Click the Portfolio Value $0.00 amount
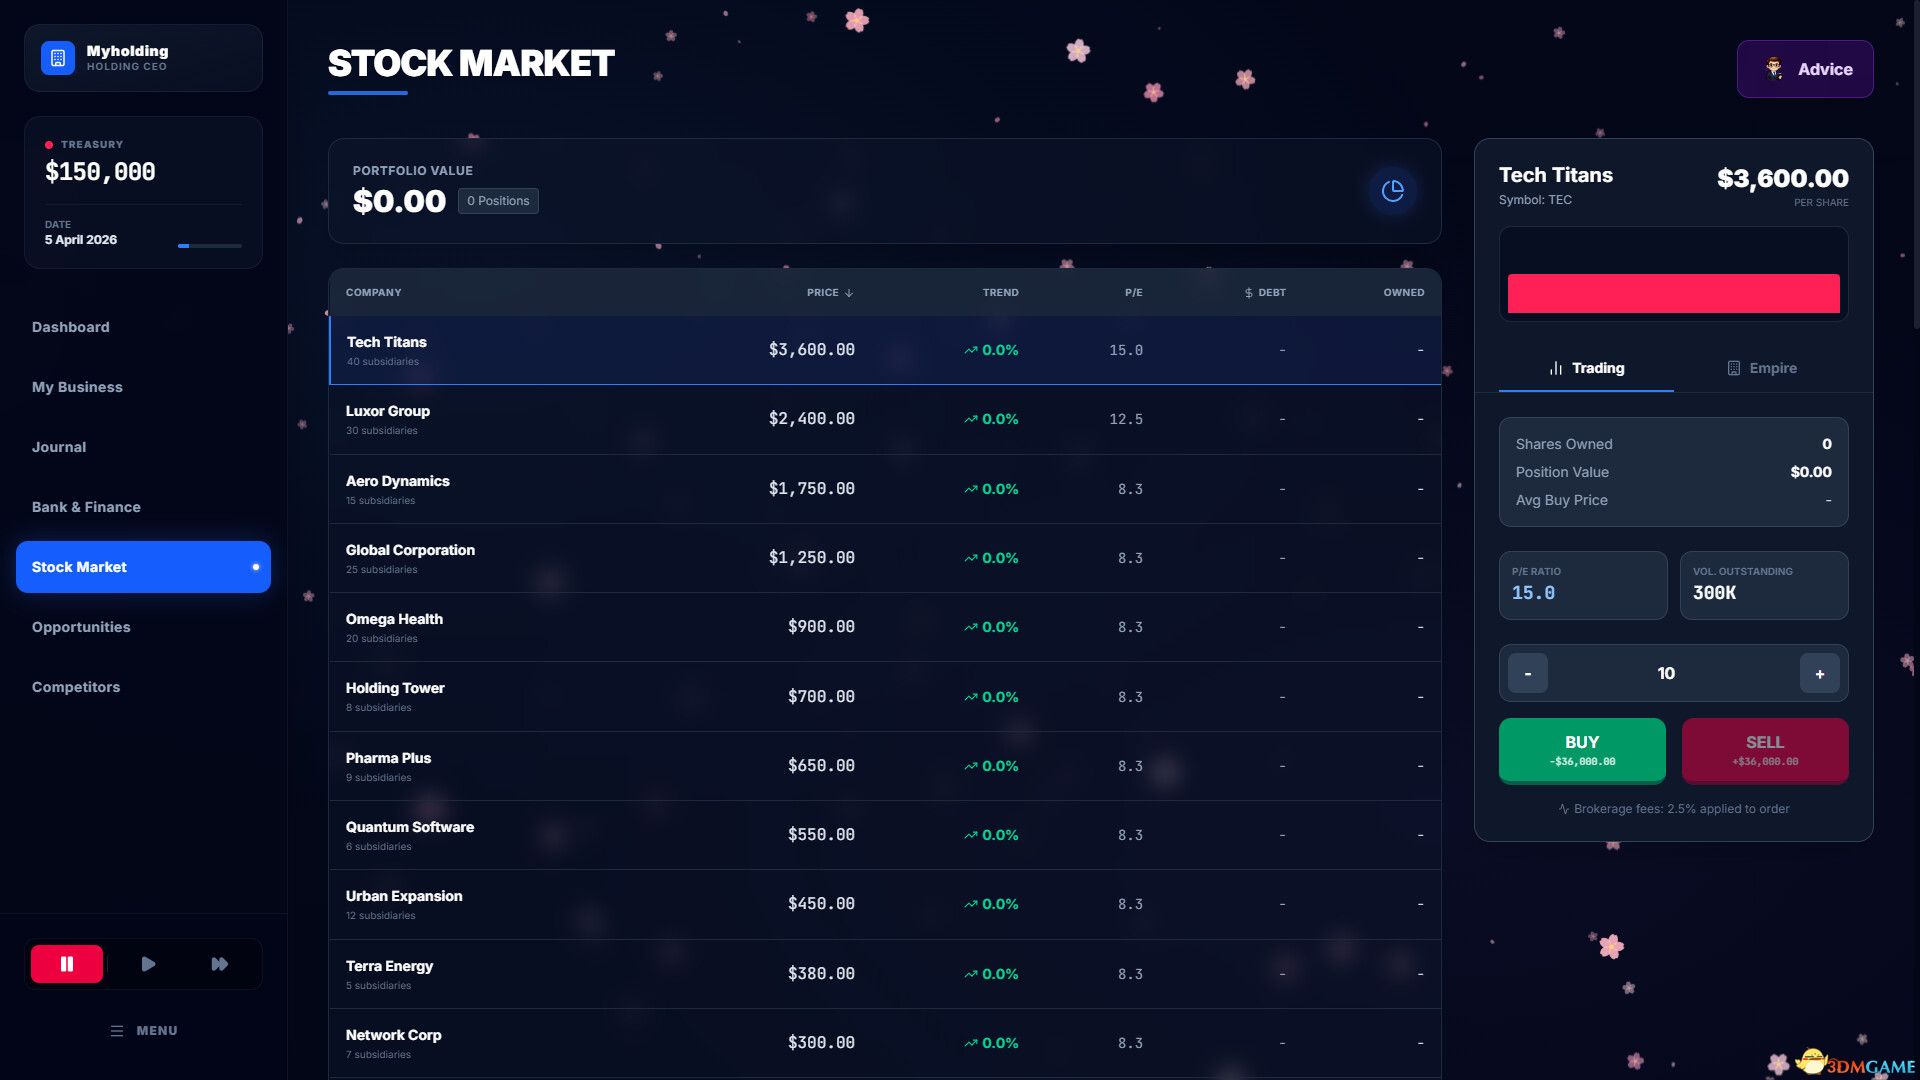The width and height of the screenshot is (1920, 1080). click(x=399, y=201)
